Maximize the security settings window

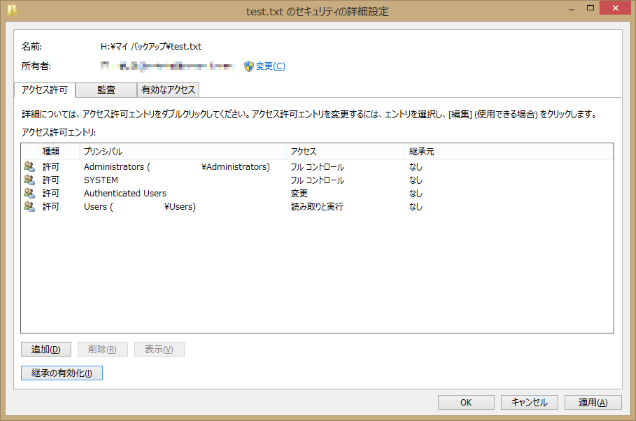click(x=590, y=9)
